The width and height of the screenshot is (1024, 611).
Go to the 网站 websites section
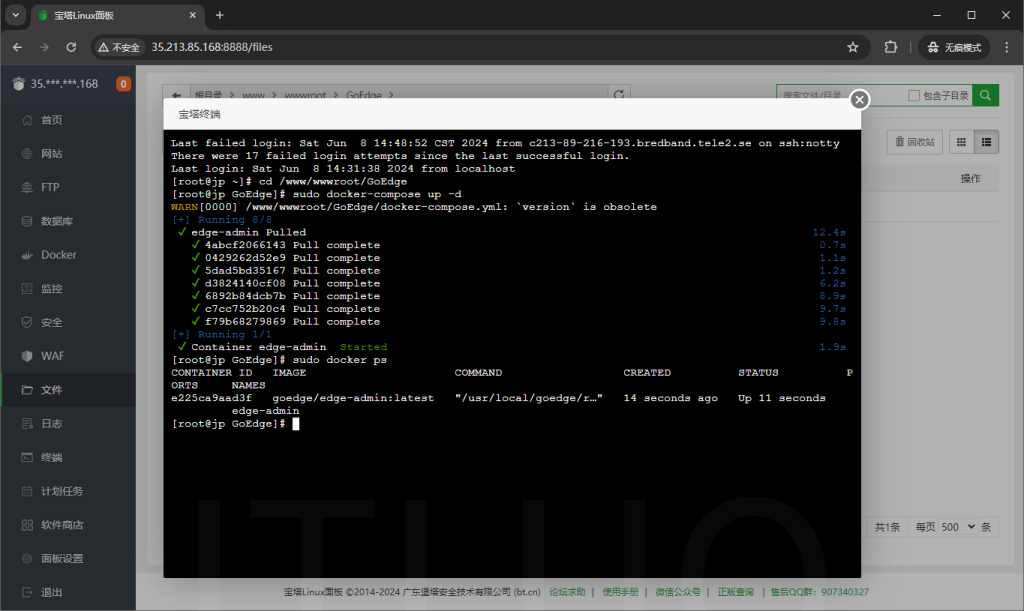point(51,154)
